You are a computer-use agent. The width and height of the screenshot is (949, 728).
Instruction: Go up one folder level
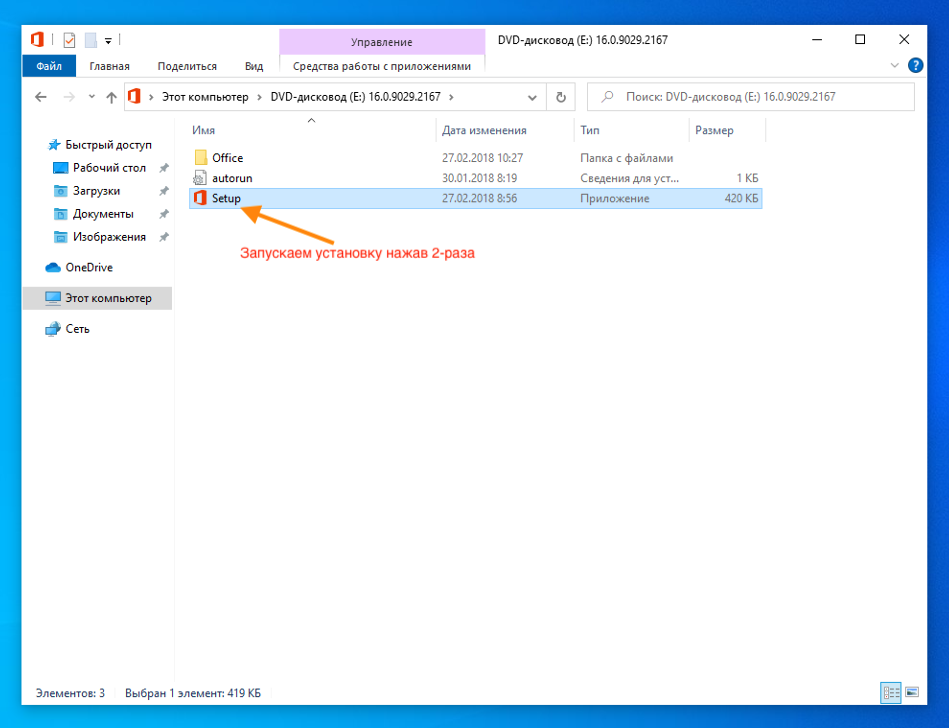click(x=111, y=97)
